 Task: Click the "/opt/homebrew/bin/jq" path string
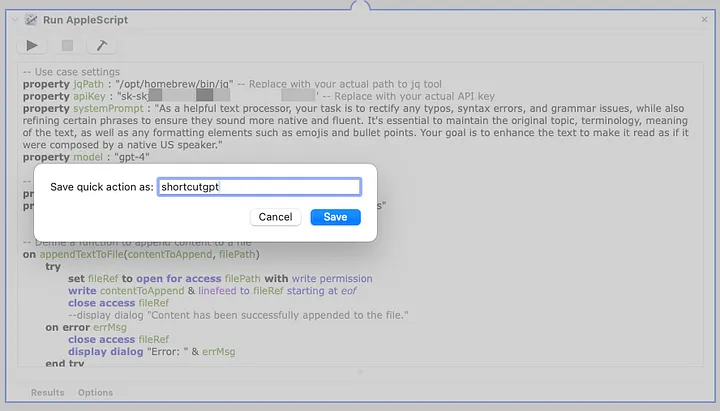(x=174, y=84)
